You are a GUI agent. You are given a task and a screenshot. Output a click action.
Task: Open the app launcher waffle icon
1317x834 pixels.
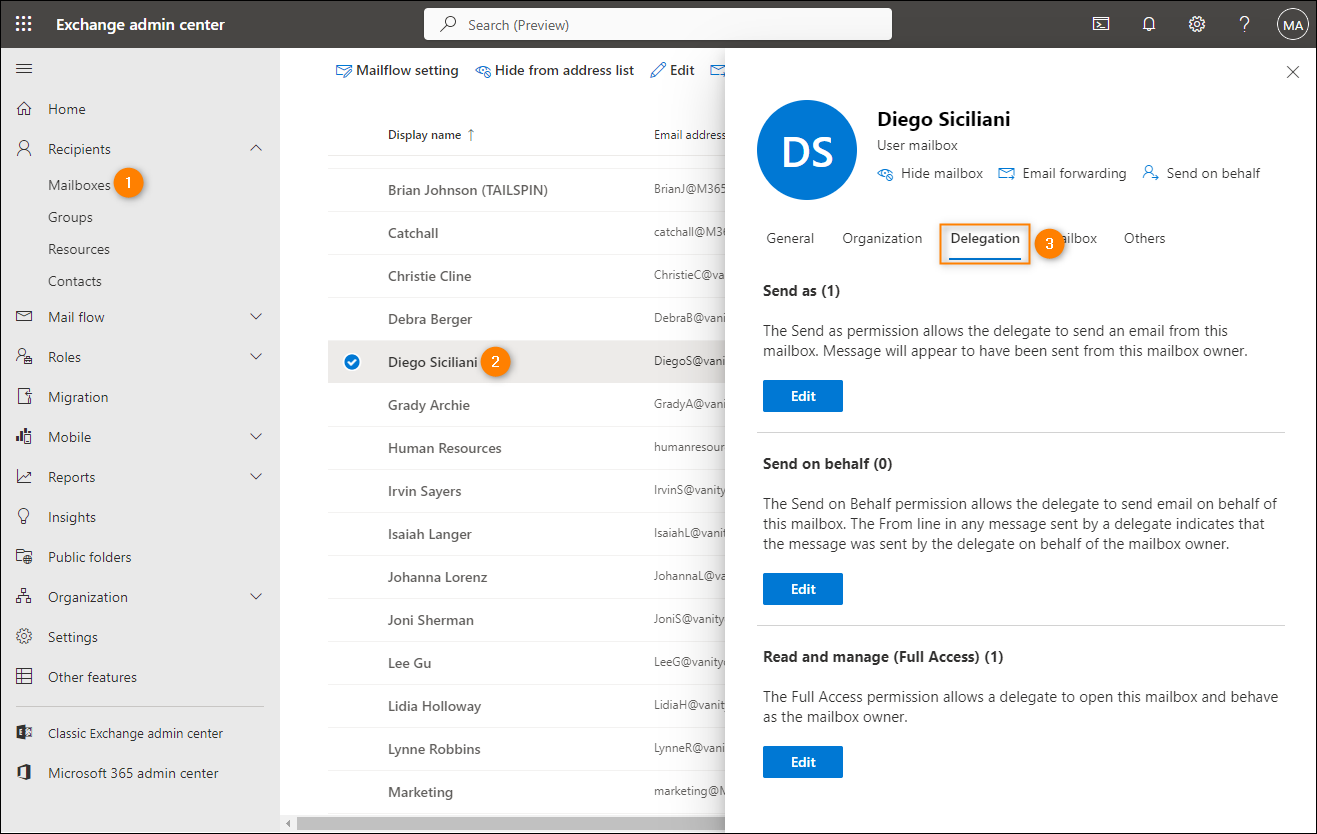coord(24,24)
